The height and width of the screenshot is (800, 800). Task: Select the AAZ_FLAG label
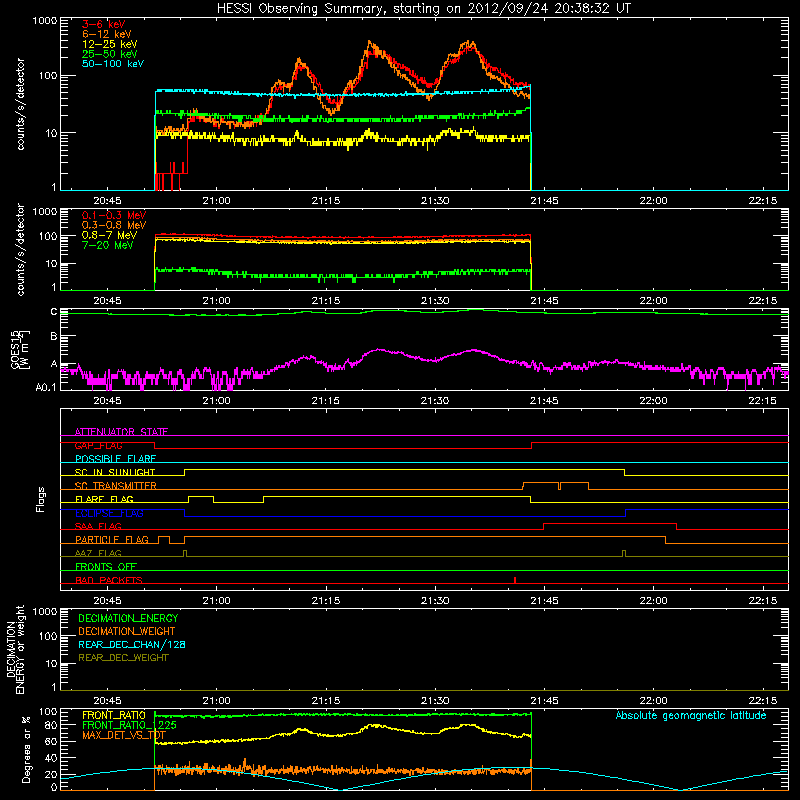(98, 554)
